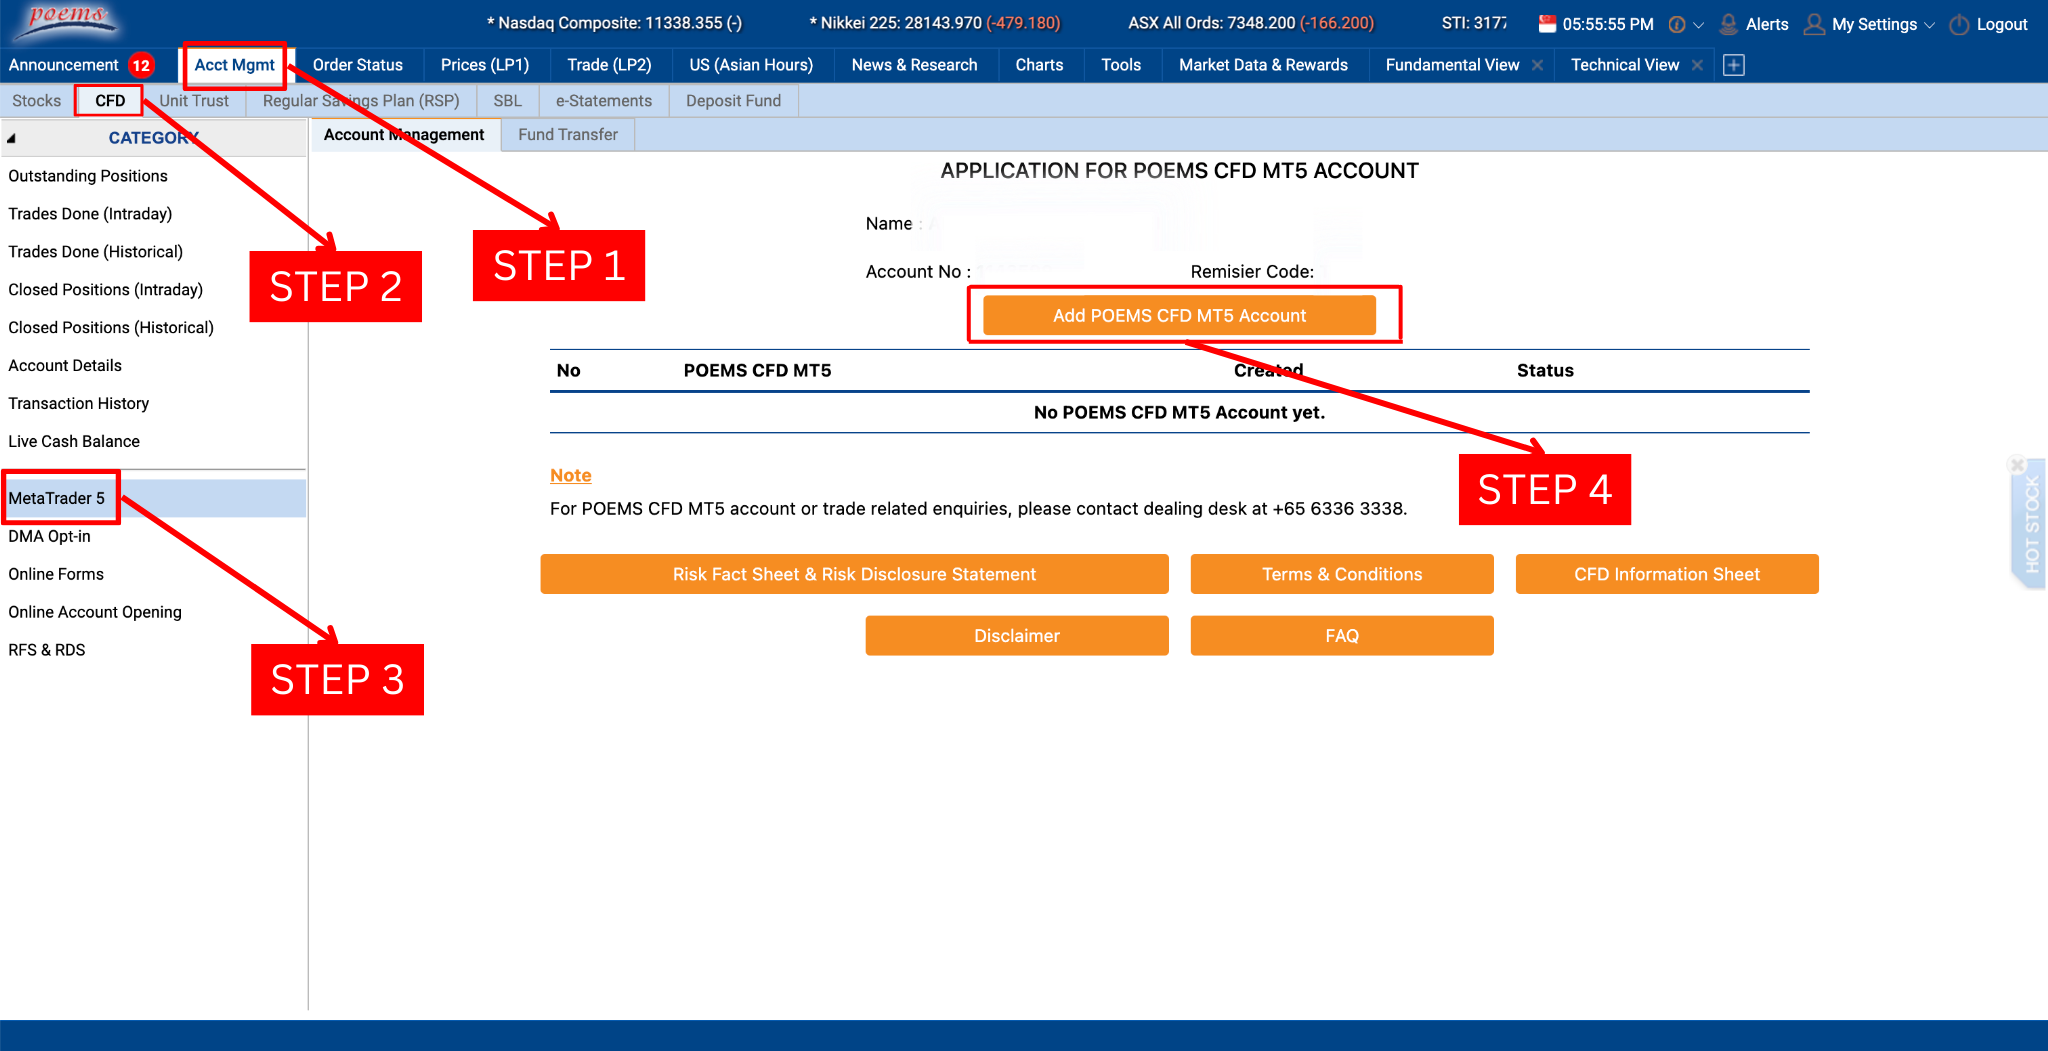Open the Charts tab
This screenshot has width=2048, height=1051.
(1039, 65)
